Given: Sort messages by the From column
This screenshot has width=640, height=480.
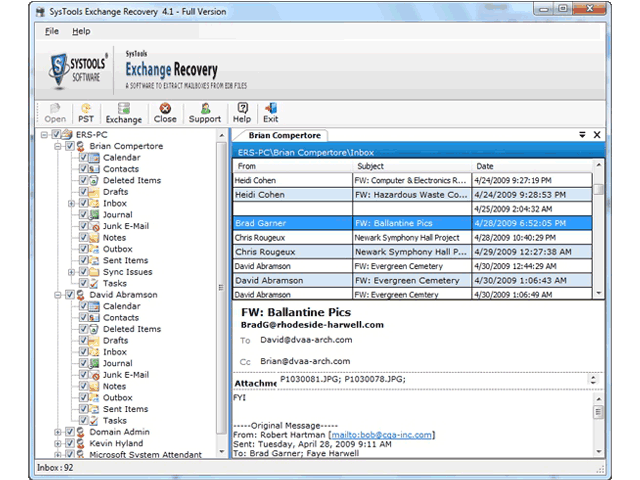Looking at the screenshot, I should (293, 166).
